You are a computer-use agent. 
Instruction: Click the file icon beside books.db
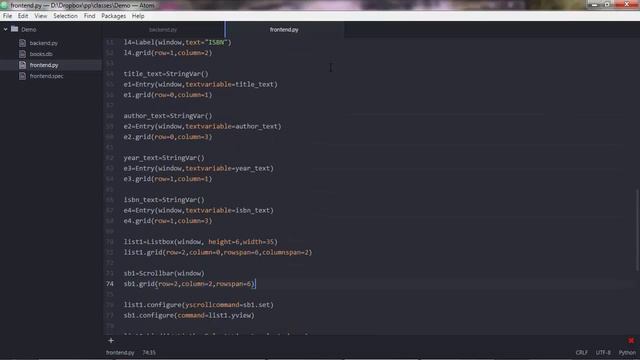coord(22,54)
